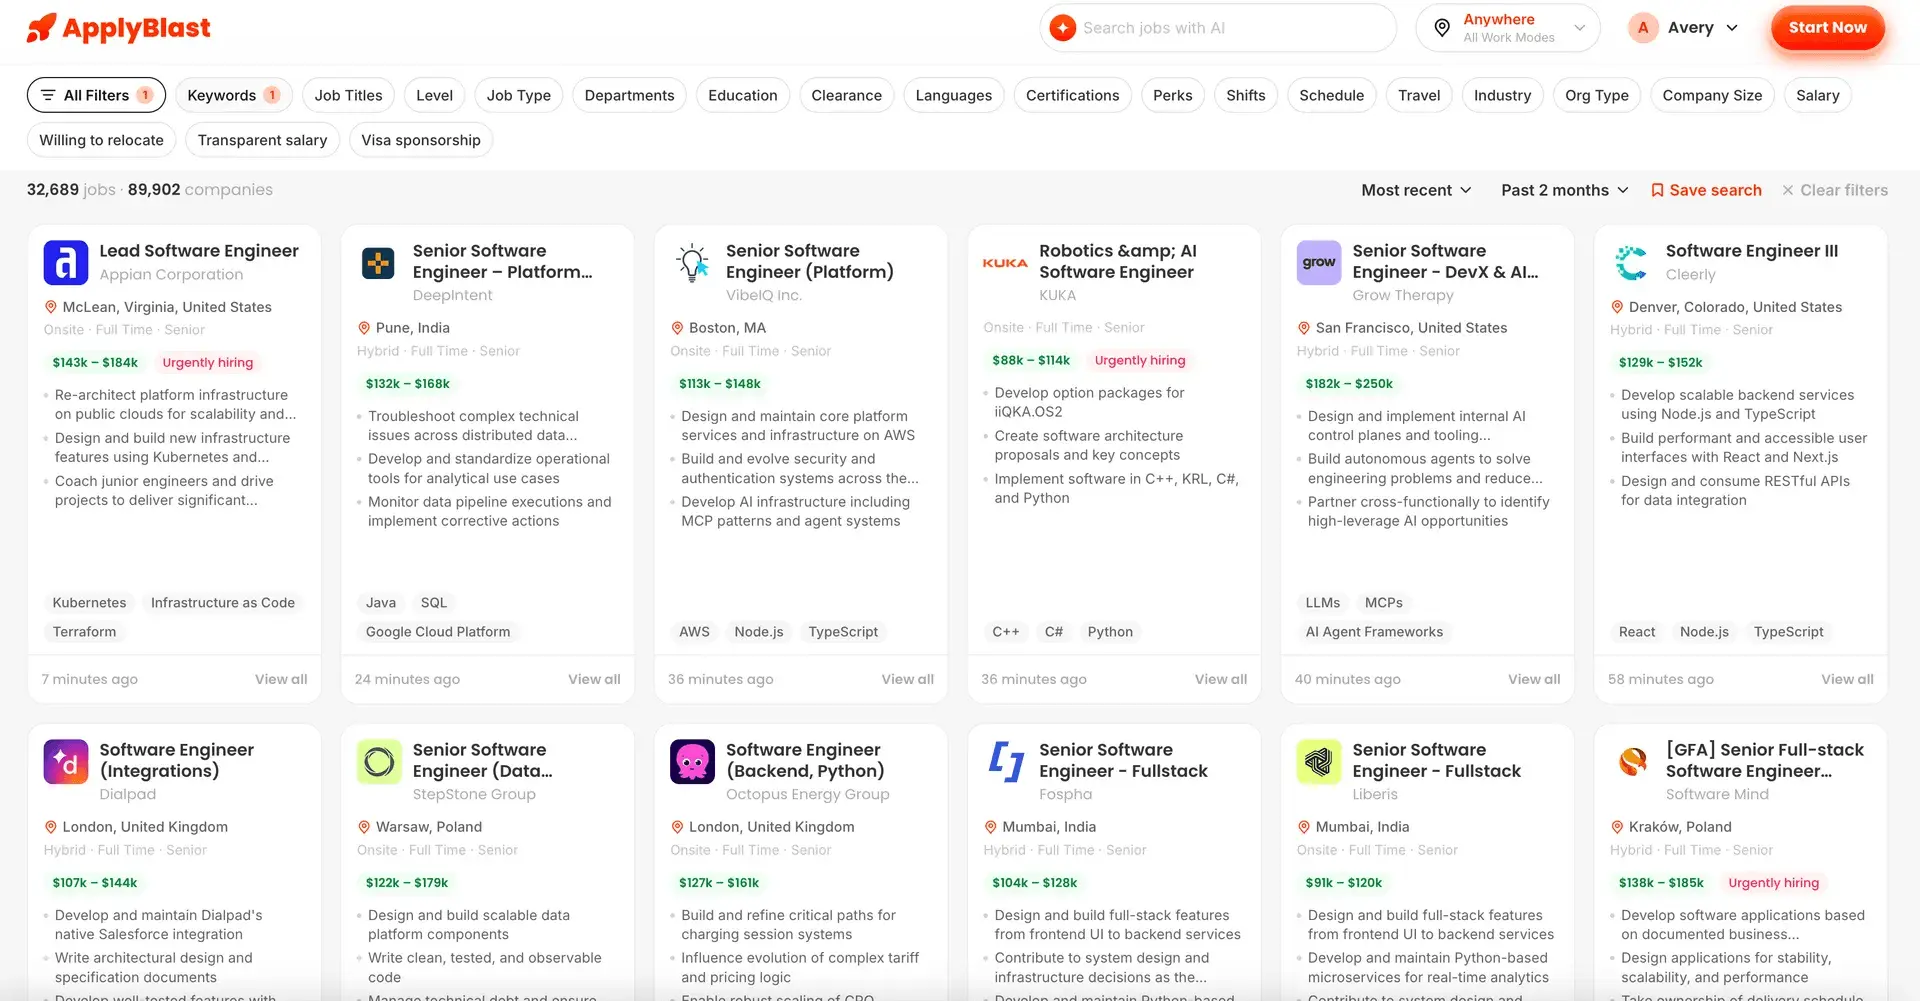Click View all on Cleerly job card
Image resolution: width=1920 pixels, height=1001 pixels.
point(1847,679)
